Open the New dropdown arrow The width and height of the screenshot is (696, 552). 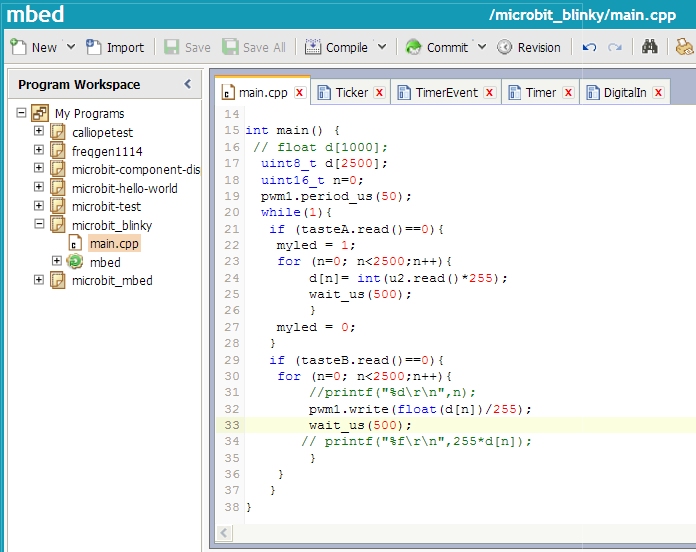[70, 47]
